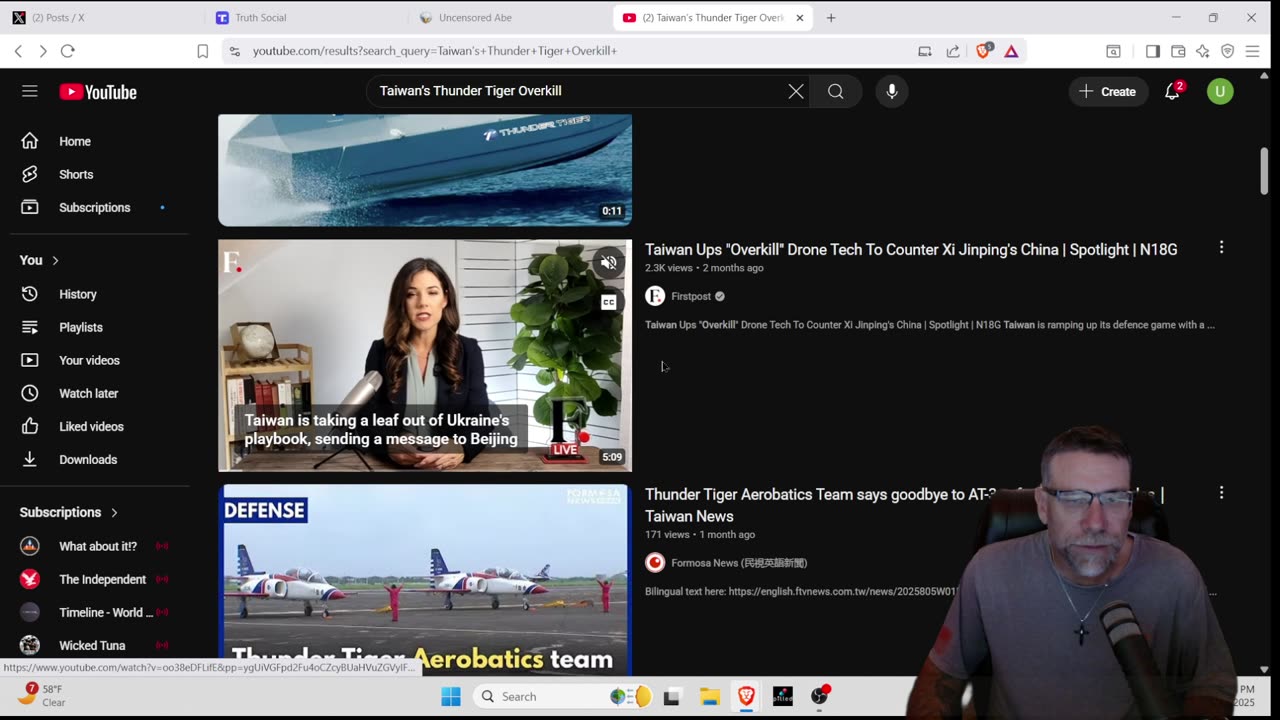Toggle captions CC on Firstpost preview

(x=608, y=302)
